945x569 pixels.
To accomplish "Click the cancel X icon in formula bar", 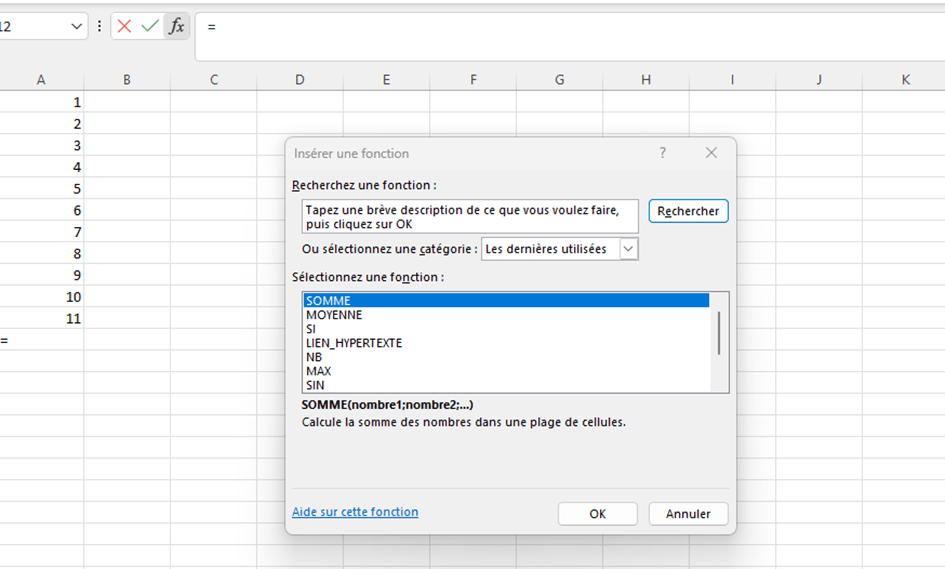I will tap(124, 27).
